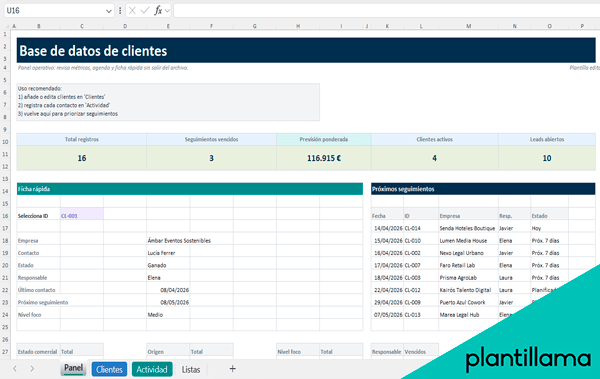Open the Clientes sheet tab

pyautogui.click(x=109, y=369)
